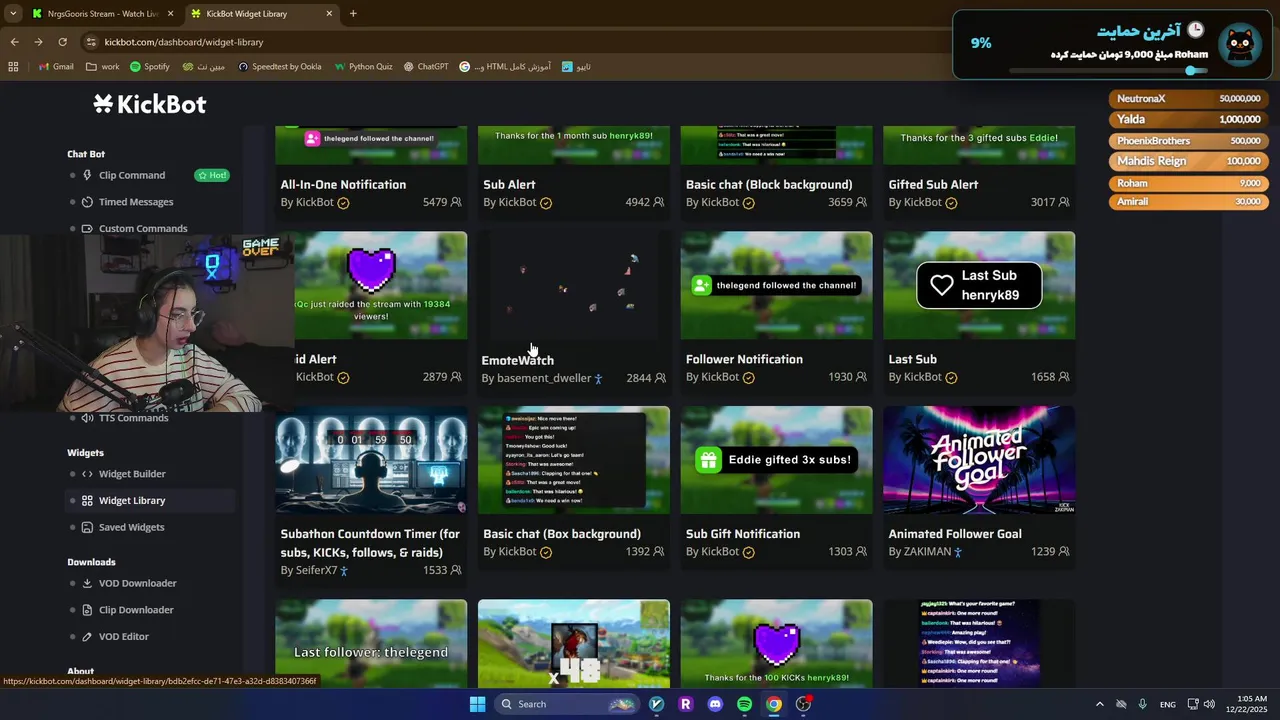Open Saved Widgets page

(132, 527)
